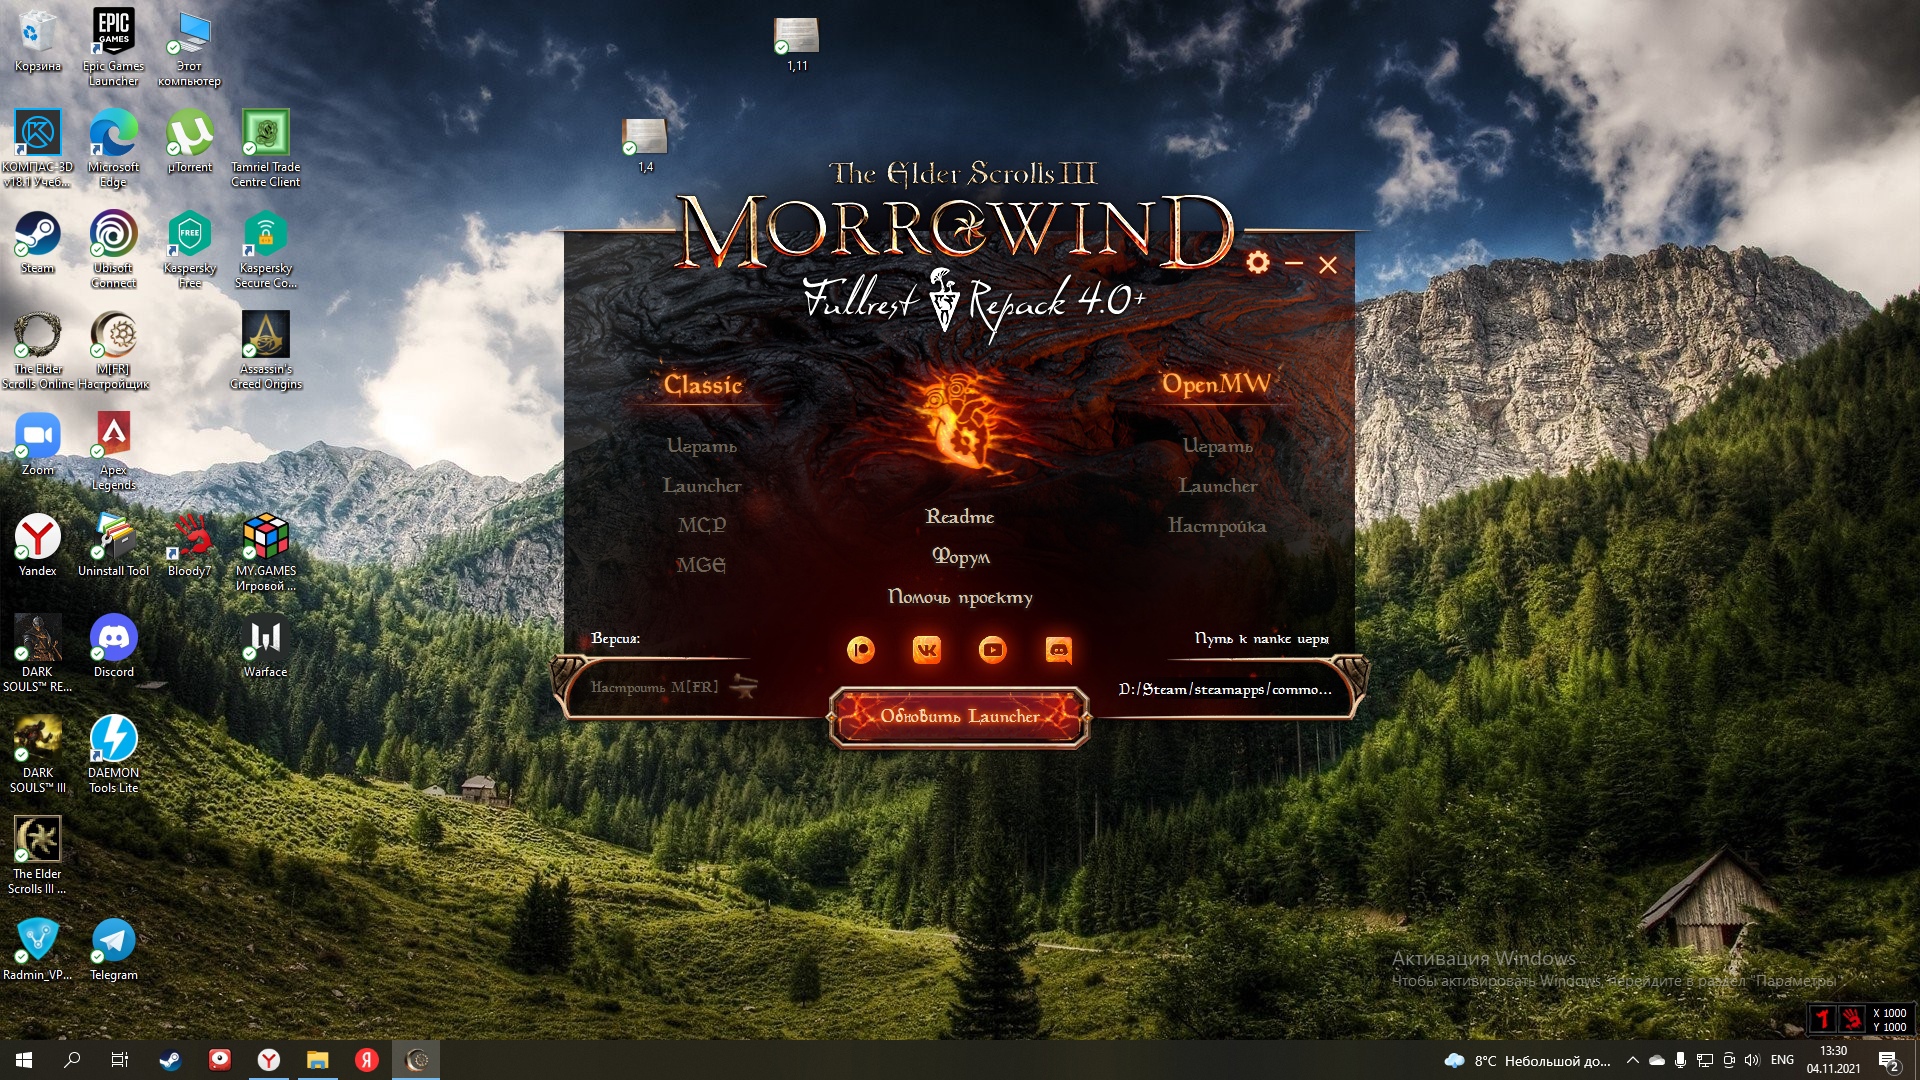Open Настройка under OpenMW
The image size is (1920, 1080).
click(1217, 526)
